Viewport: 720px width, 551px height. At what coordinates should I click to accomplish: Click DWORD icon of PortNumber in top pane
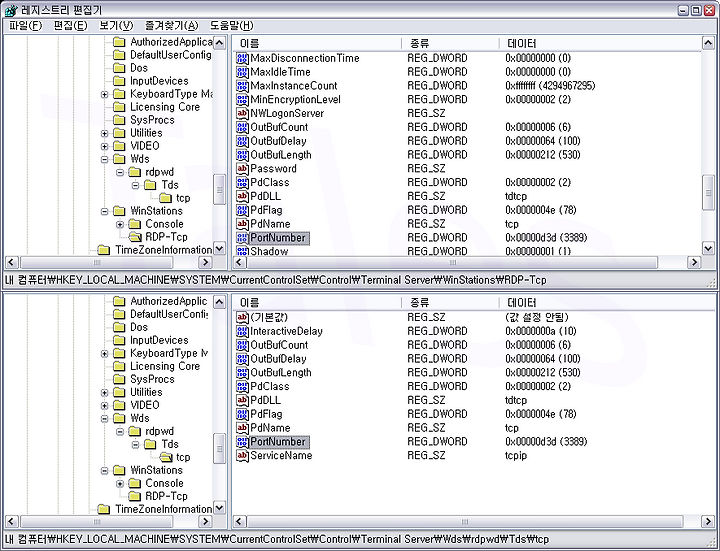tap(242, 237)
